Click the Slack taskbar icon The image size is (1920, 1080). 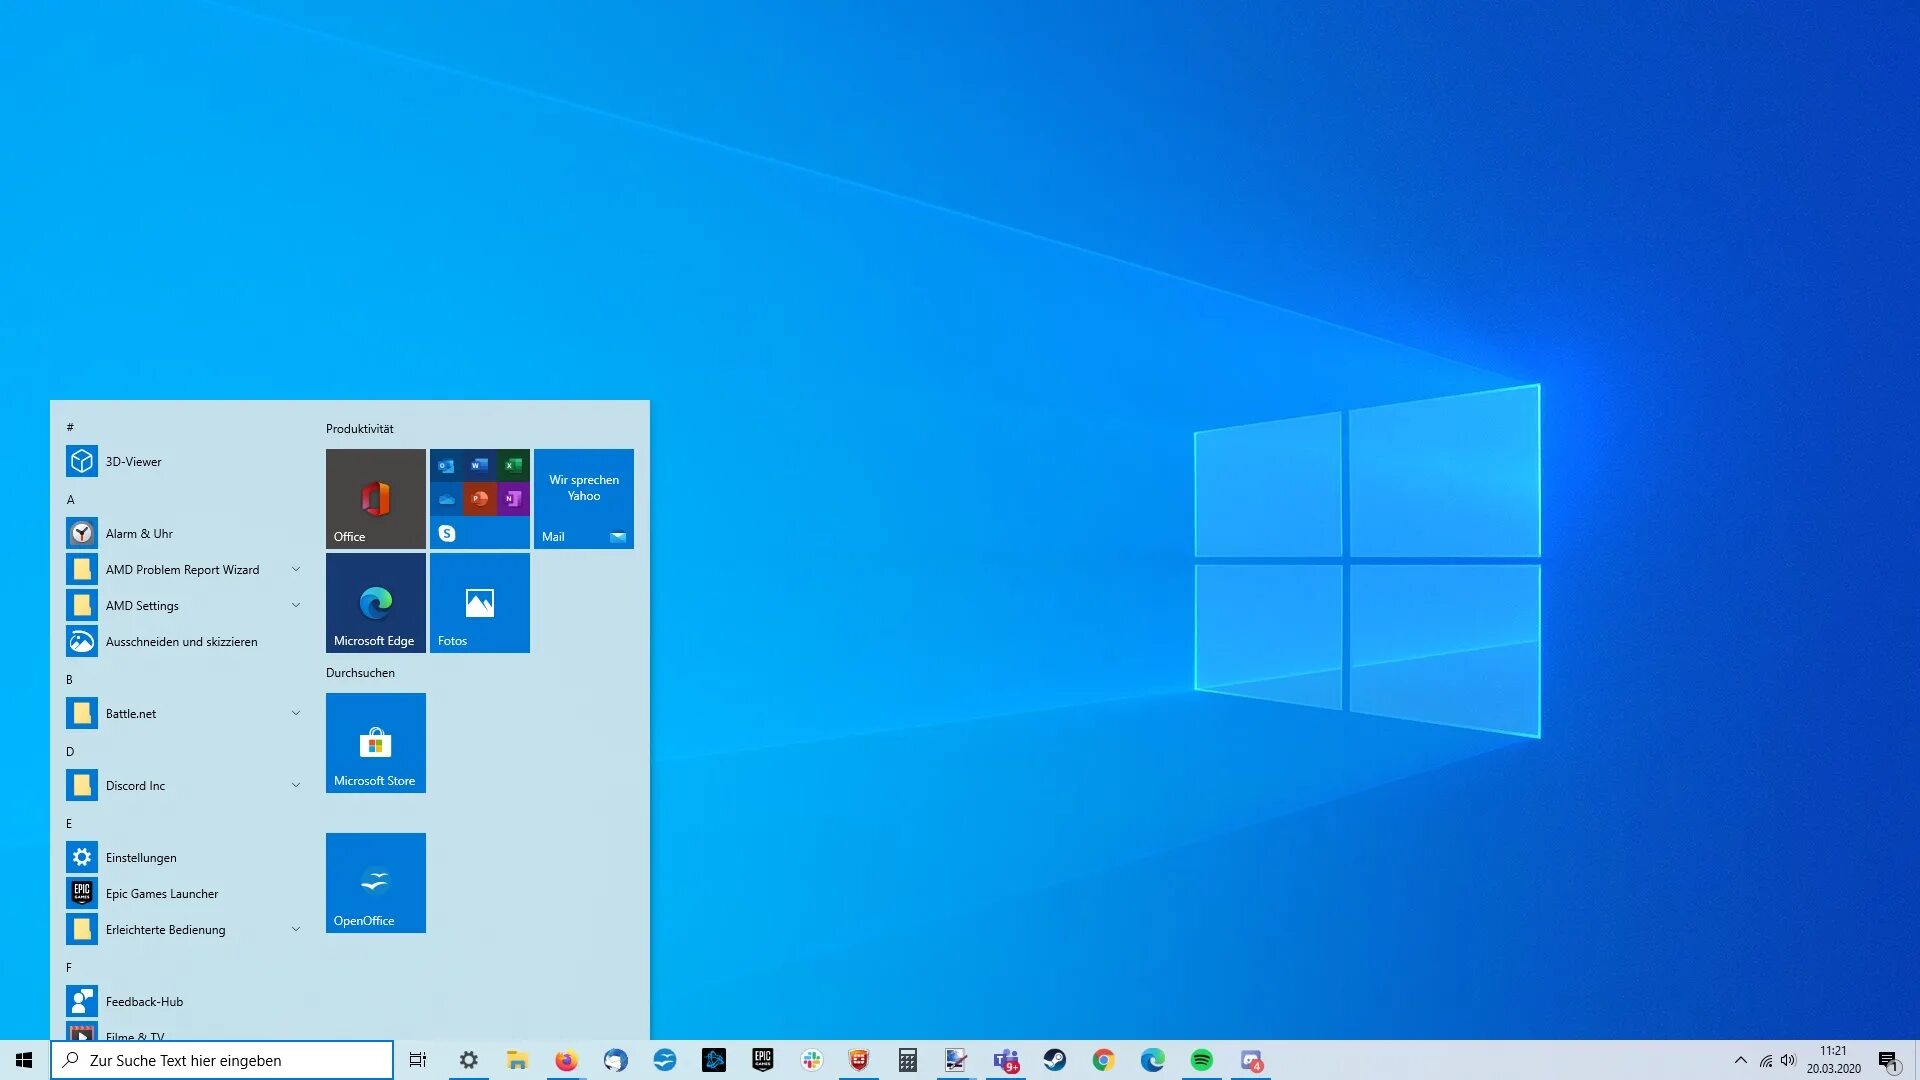click(811, 1060)
